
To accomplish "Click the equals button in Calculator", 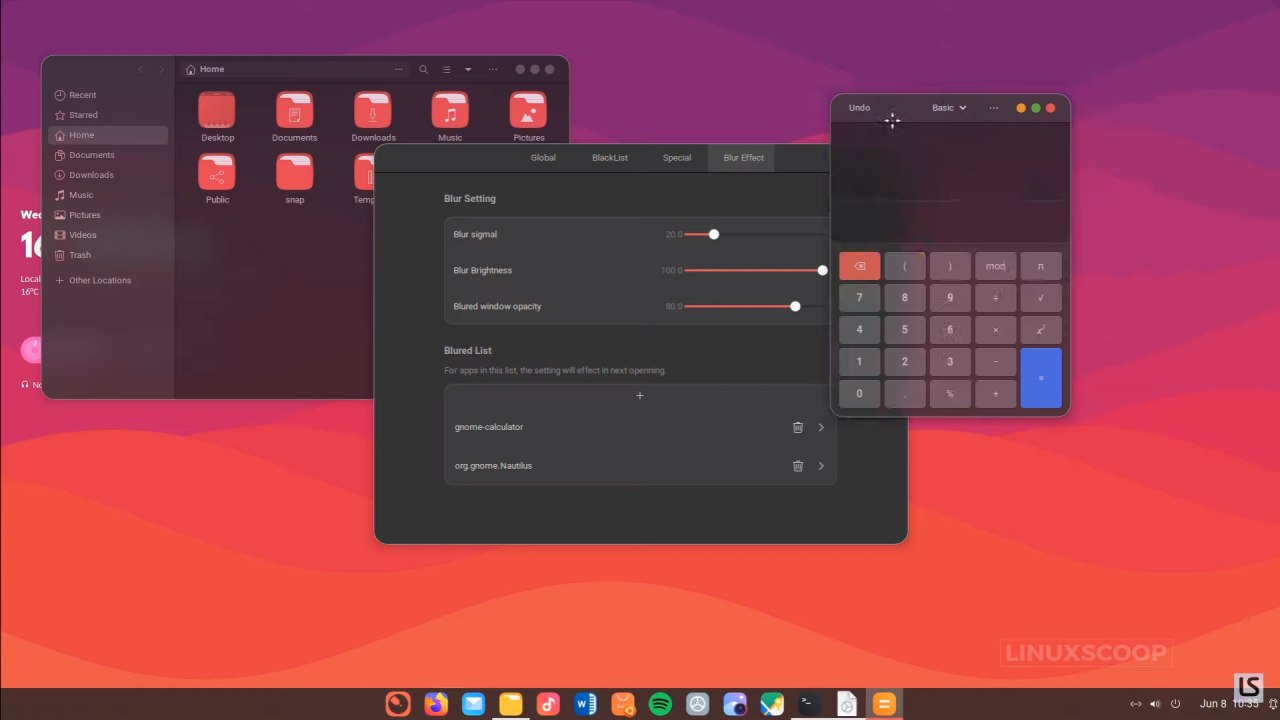I will [x=1041, y=378].
